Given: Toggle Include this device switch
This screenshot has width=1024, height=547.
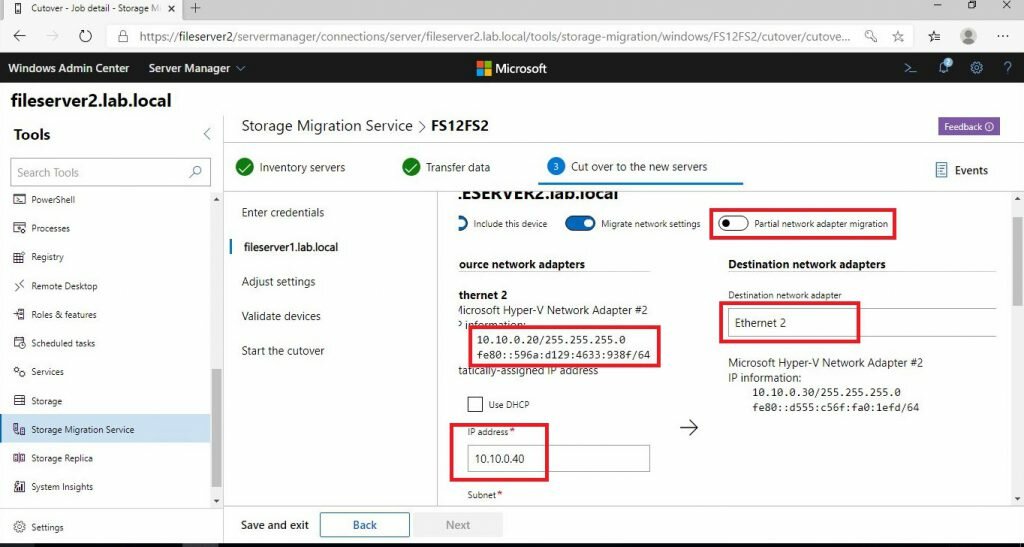Looking at the screenshot, I should [463, 224].
